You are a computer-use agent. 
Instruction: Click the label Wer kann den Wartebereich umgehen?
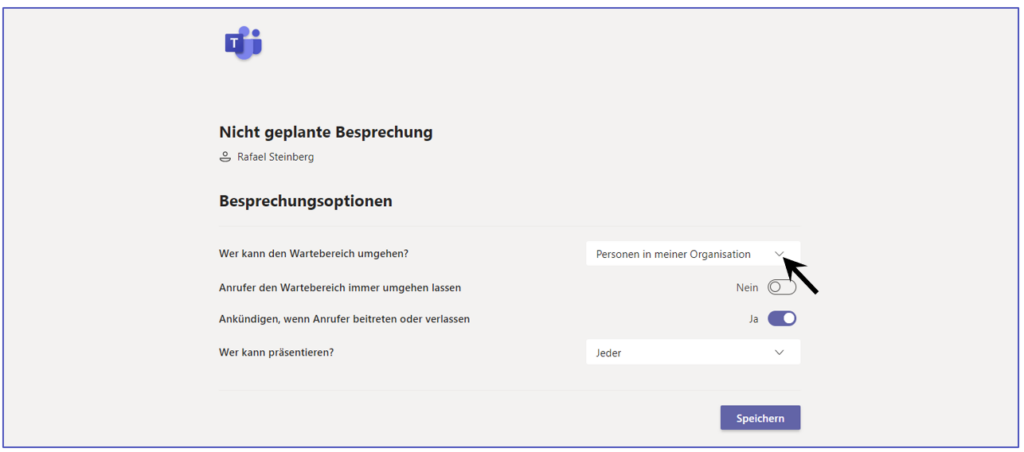click(313, 254)
